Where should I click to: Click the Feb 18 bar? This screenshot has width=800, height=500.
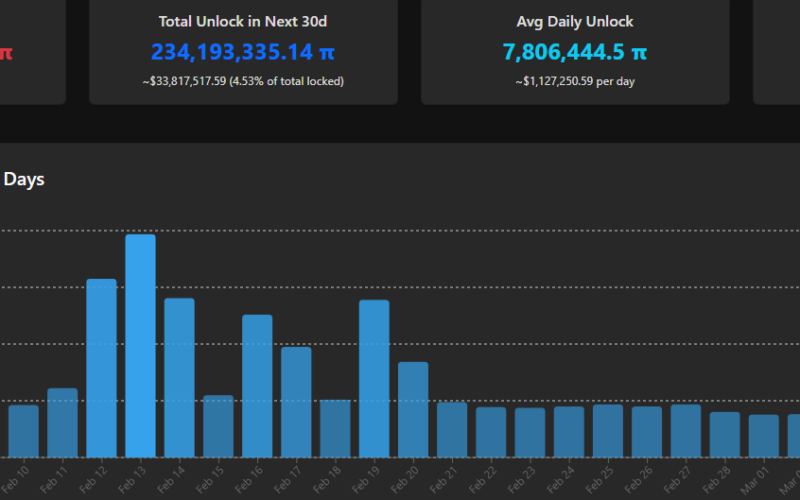[335, 428]
